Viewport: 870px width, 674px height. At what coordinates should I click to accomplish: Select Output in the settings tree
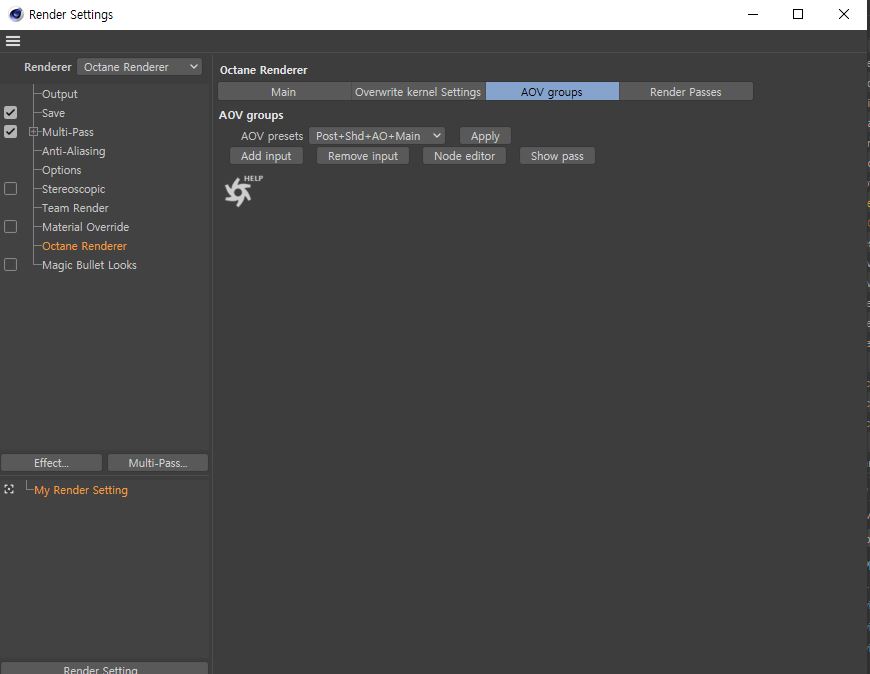[60, 94]
